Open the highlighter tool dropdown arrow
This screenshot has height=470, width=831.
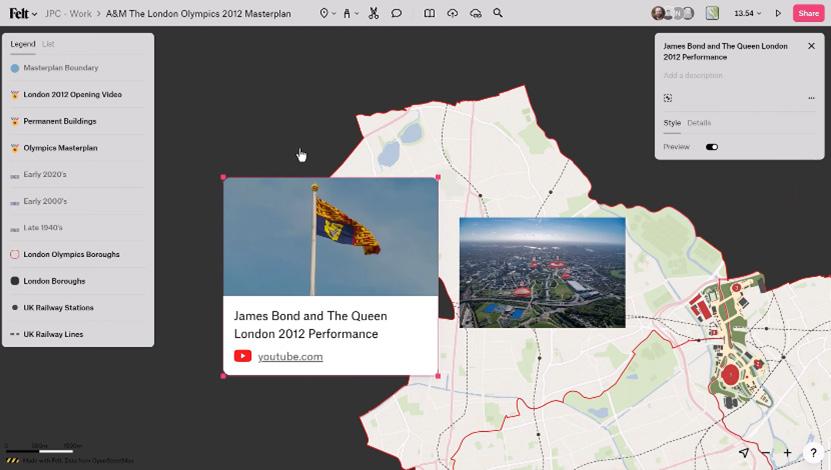[x=357, y=13]
